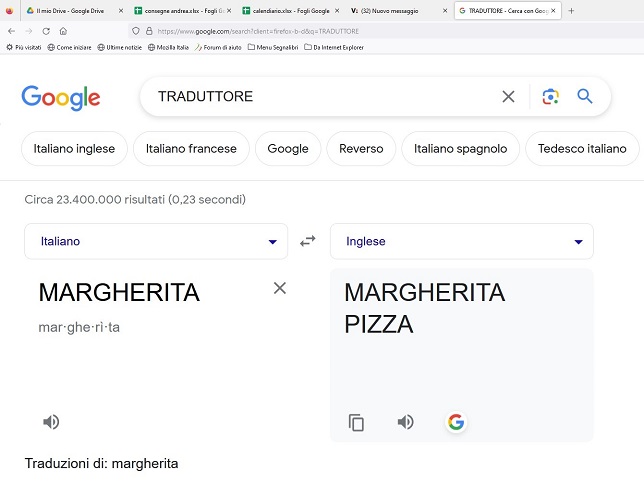The image size is (644, 483).
Task: Listen to the English translation audio
Action: pyautogui.click(x=406, y=422)
